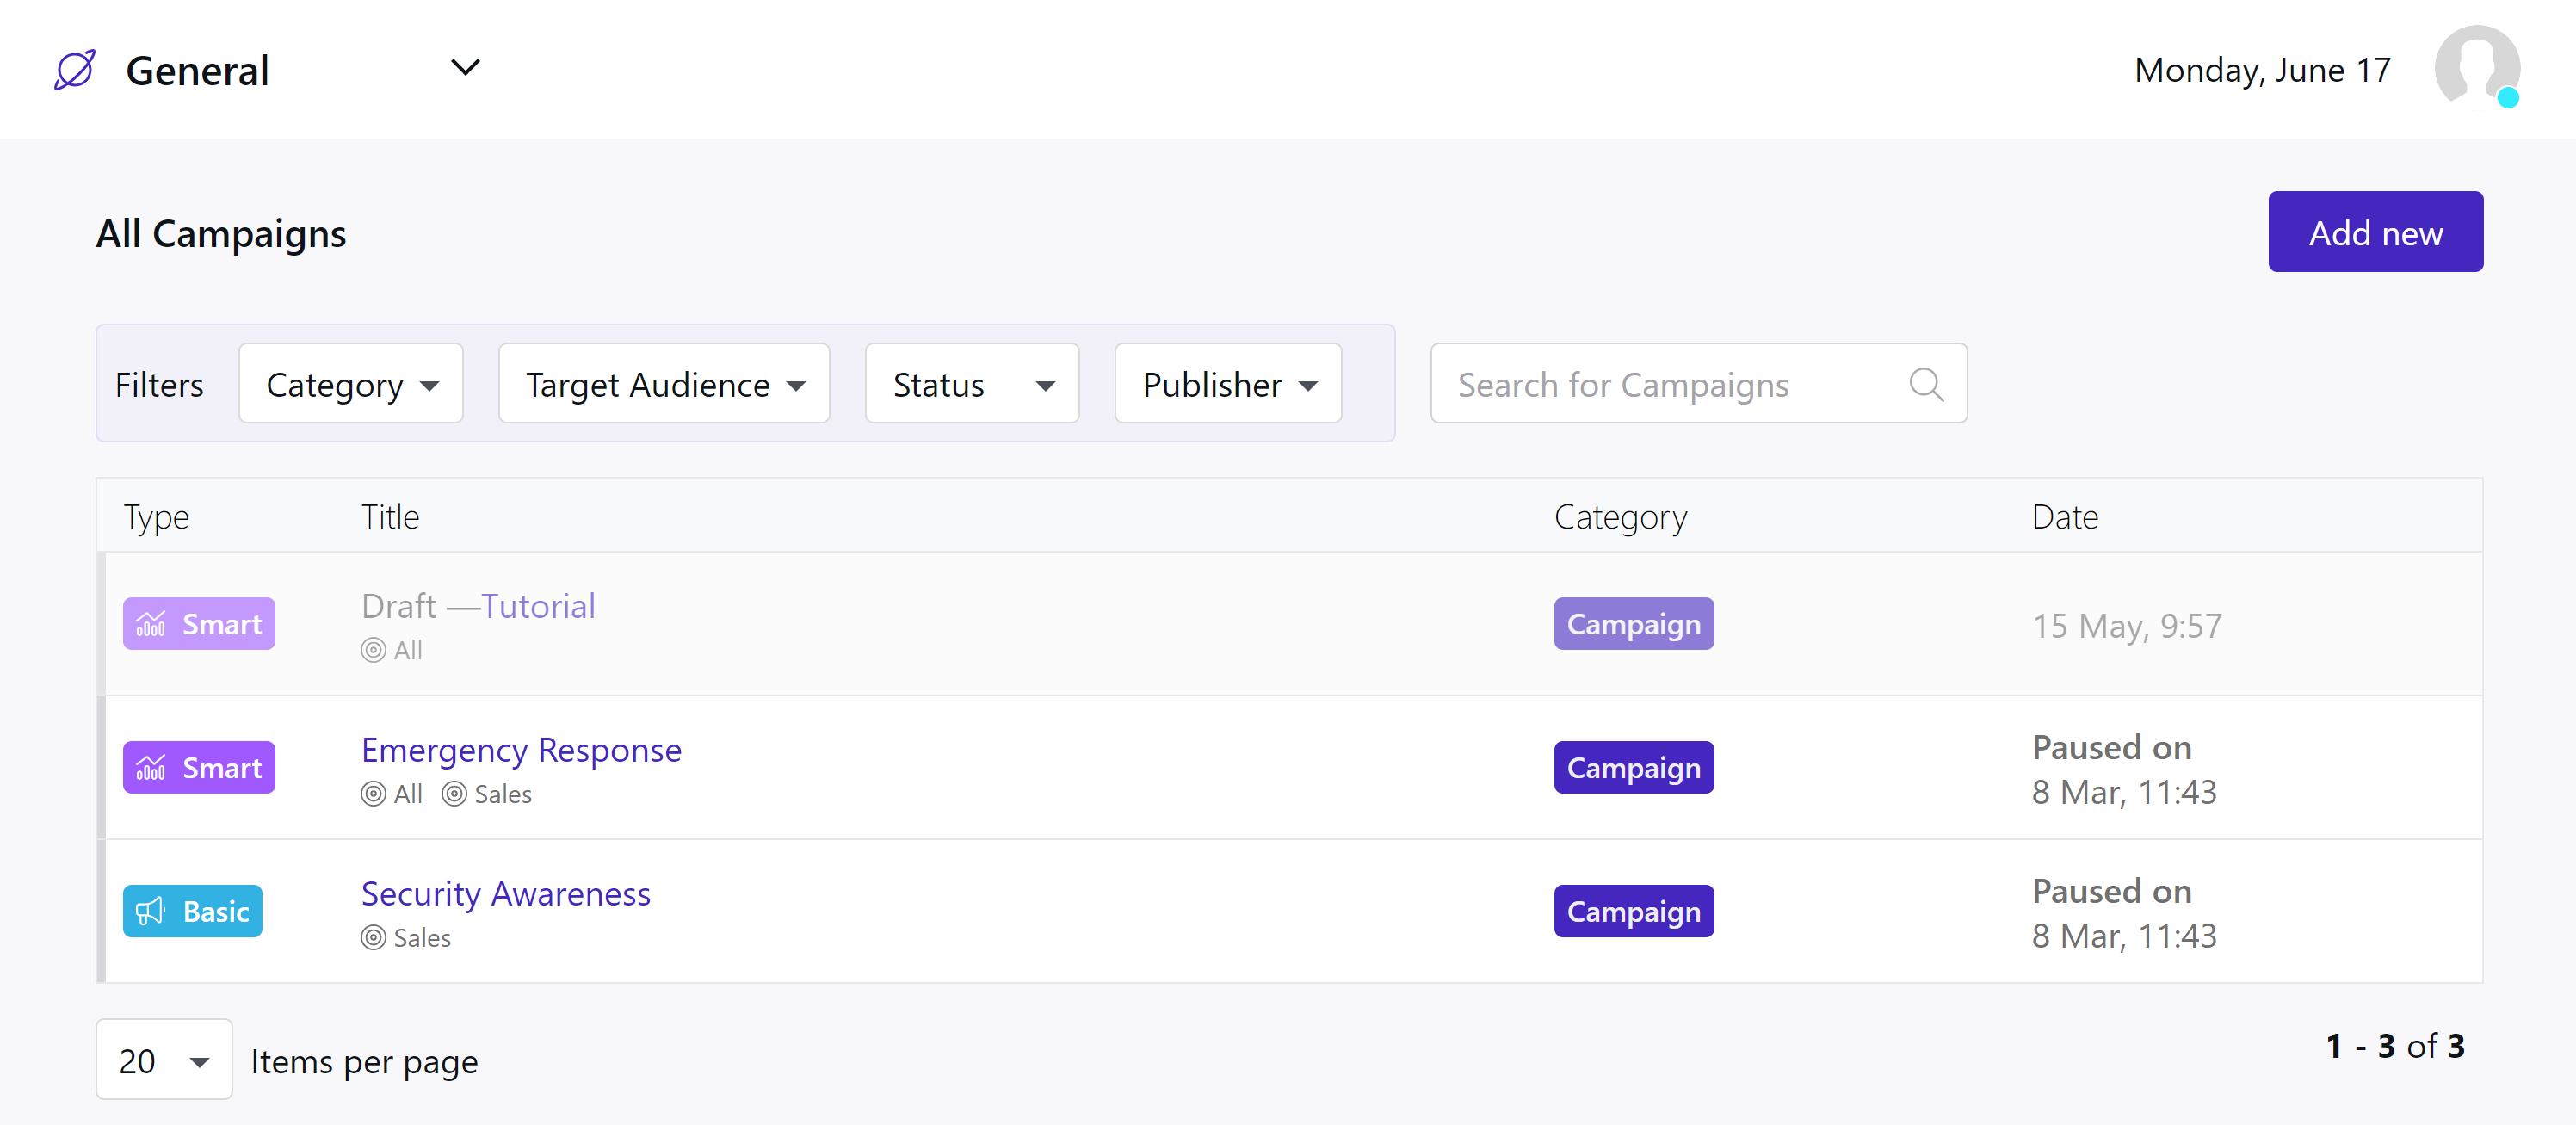The image size is (2576, 1125).
Task: Click the Items per page label
Action: [x=364, y=1062]
